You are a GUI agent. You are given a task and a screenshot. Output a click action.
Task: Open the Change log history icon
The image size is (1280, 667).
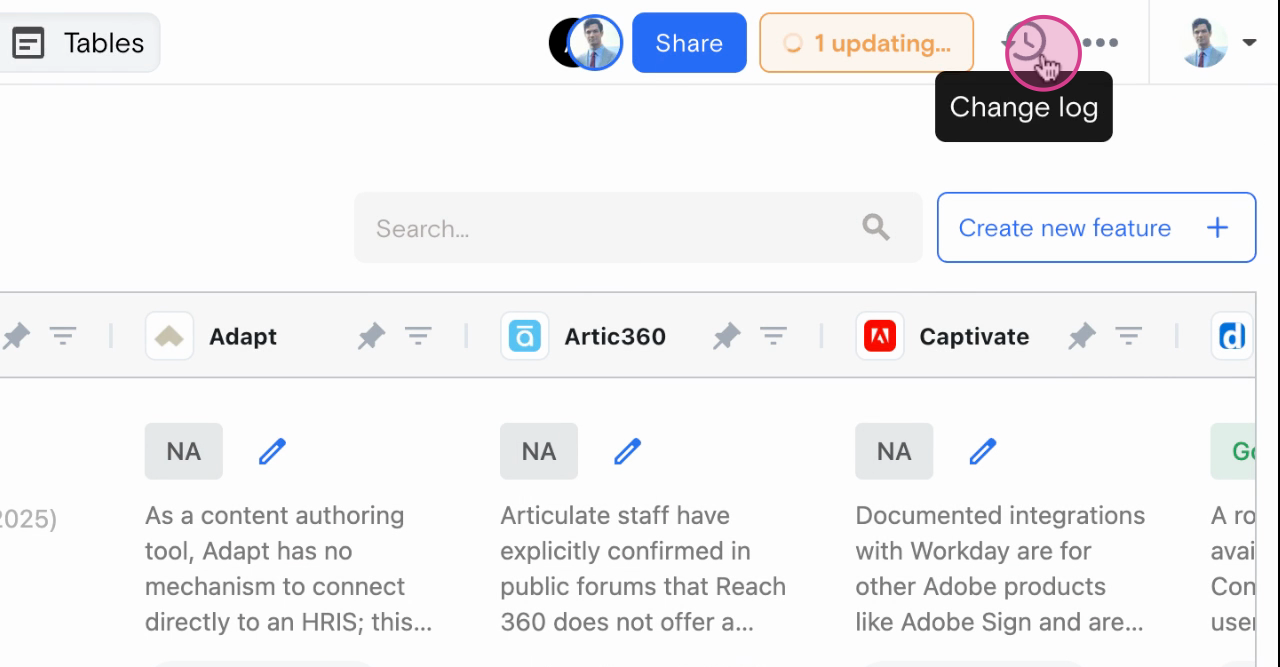pyautogui.click(x=1028, y=44)
